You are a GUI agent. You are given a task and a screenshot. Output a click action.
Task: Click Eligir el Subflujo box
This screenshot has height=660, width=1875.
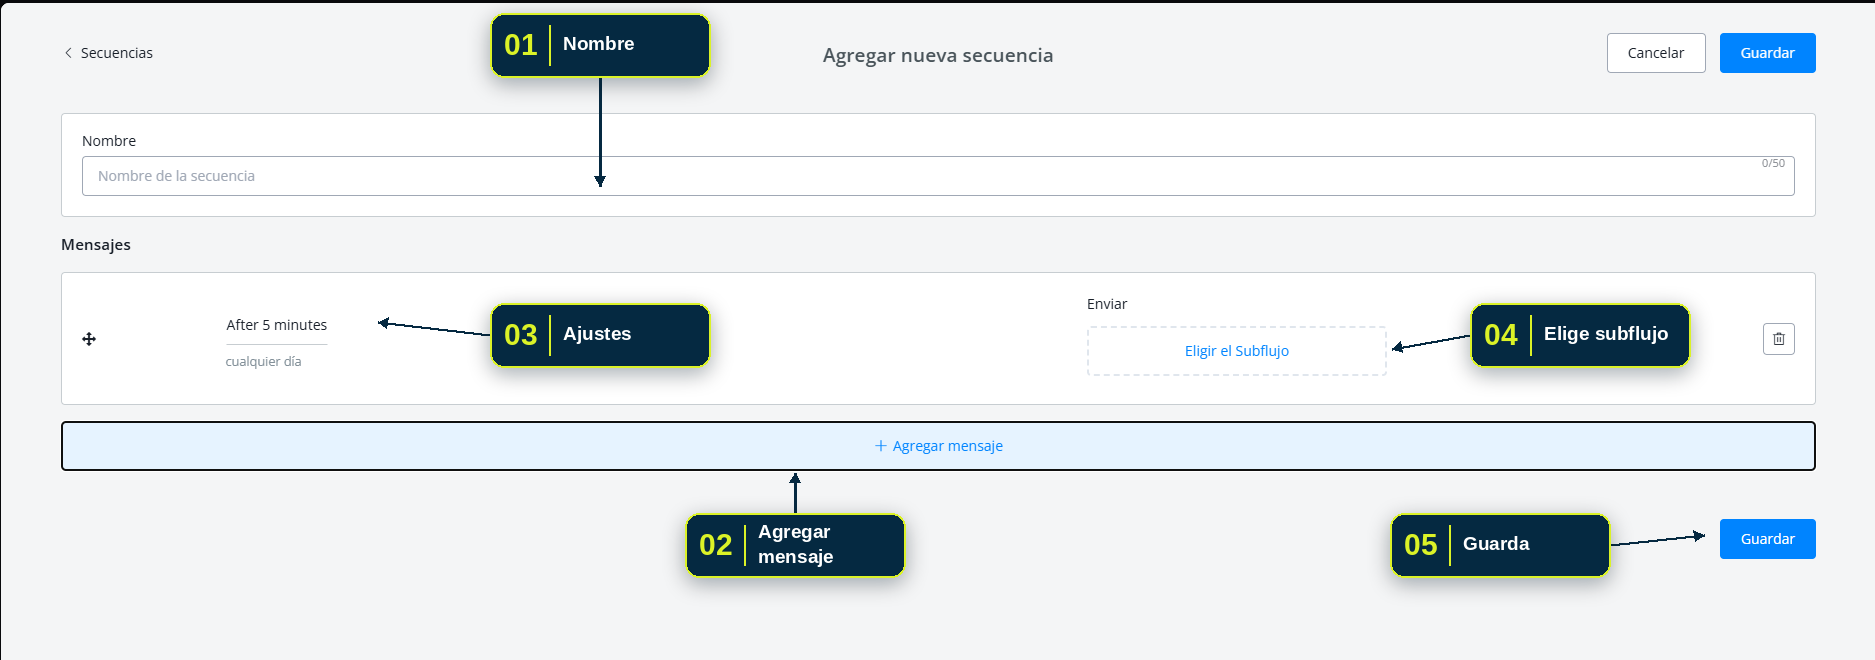coord(1237,351)
